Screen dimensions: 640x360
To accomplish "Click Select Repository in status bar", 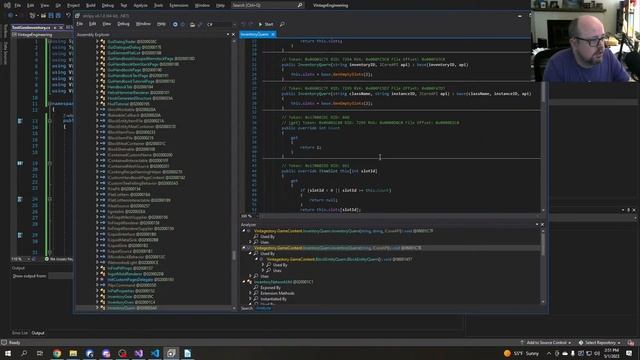I will tap(599, 342).
